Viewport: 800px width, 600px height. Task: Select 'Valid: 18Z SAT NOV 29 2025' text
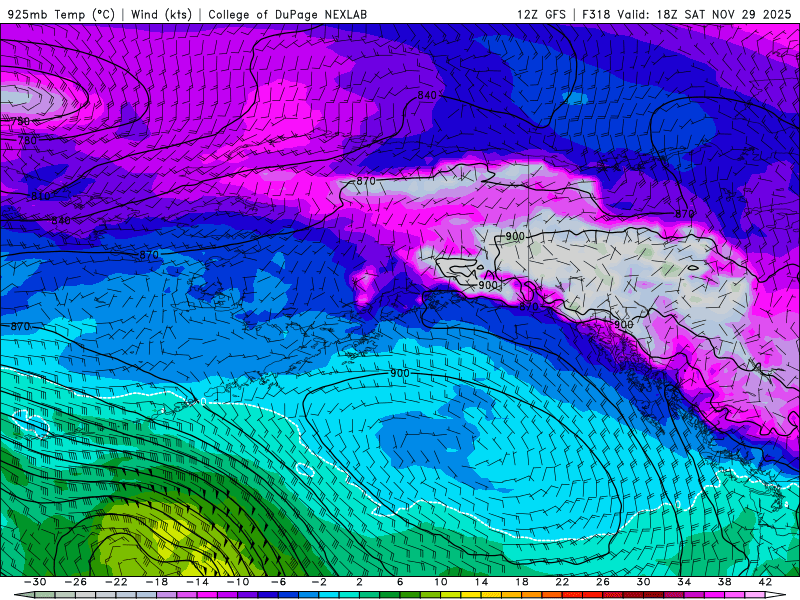(704, 14)
